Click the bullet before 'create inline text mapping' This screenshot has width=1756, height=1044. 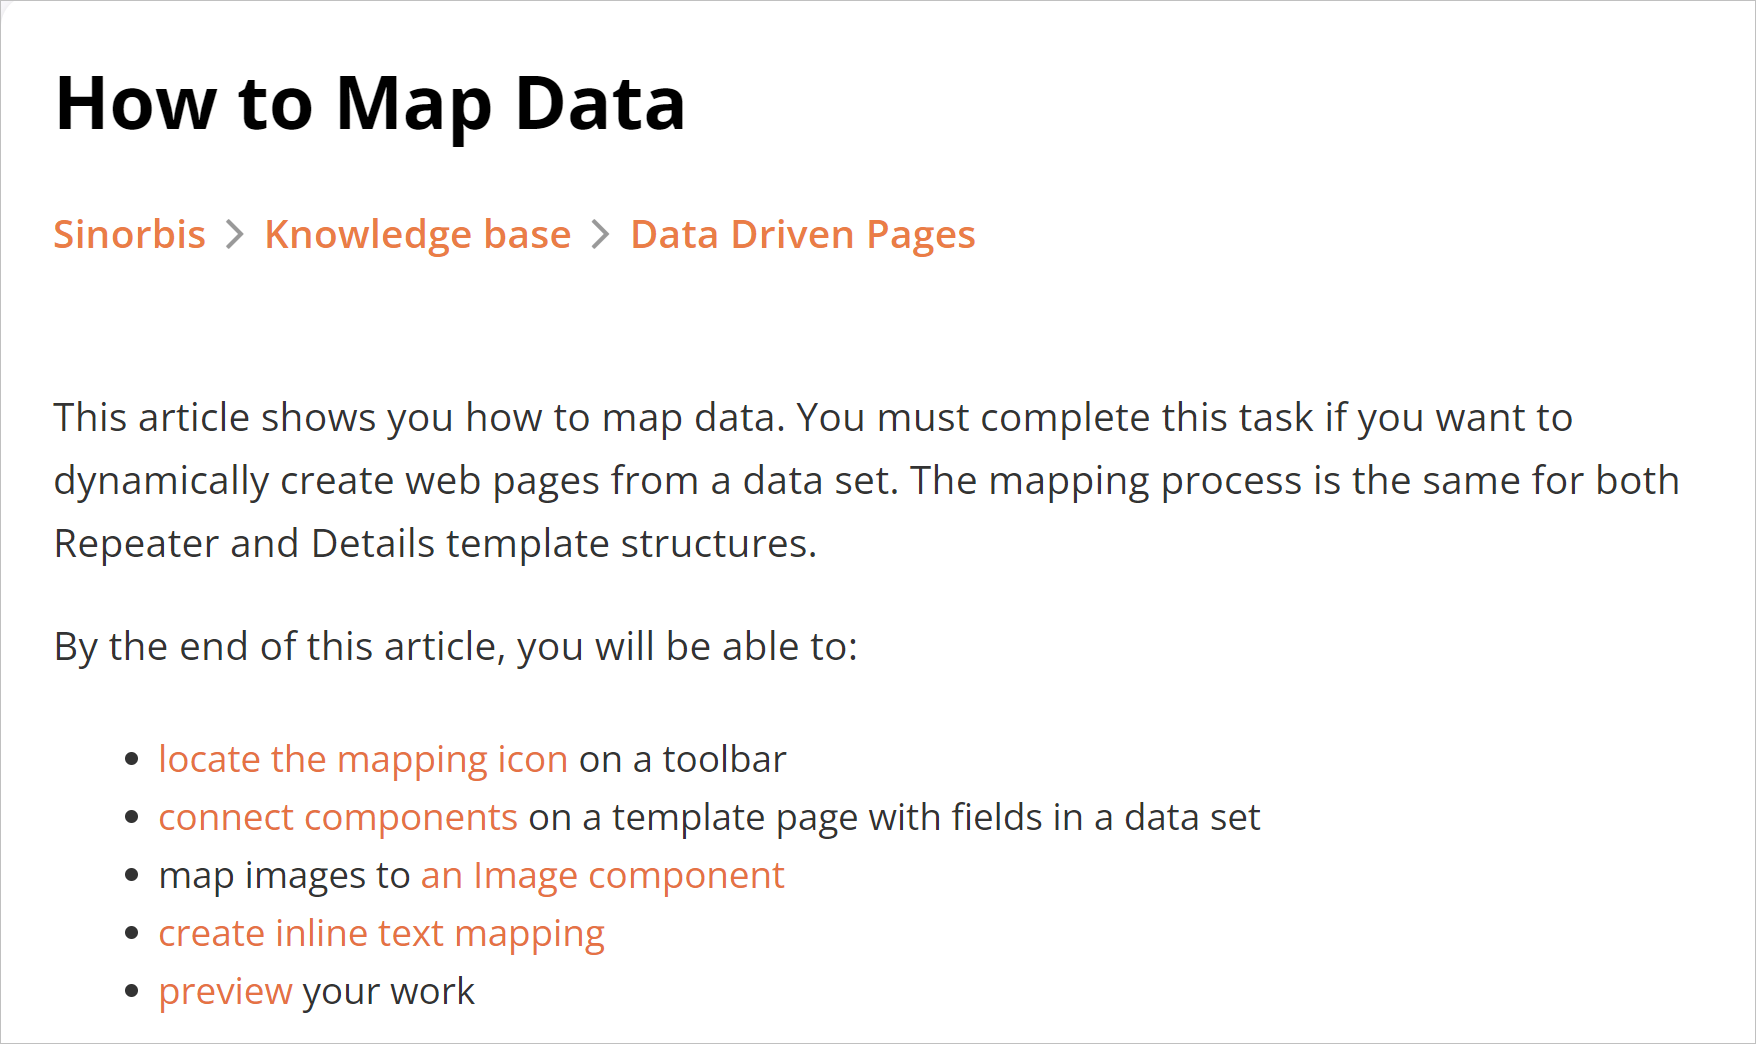(x=131, y=934)
